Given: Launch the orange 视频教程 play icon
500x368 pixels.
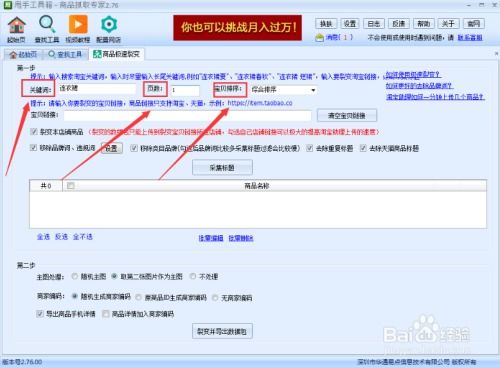Looking at the screenshot, I should click(78, 29).
